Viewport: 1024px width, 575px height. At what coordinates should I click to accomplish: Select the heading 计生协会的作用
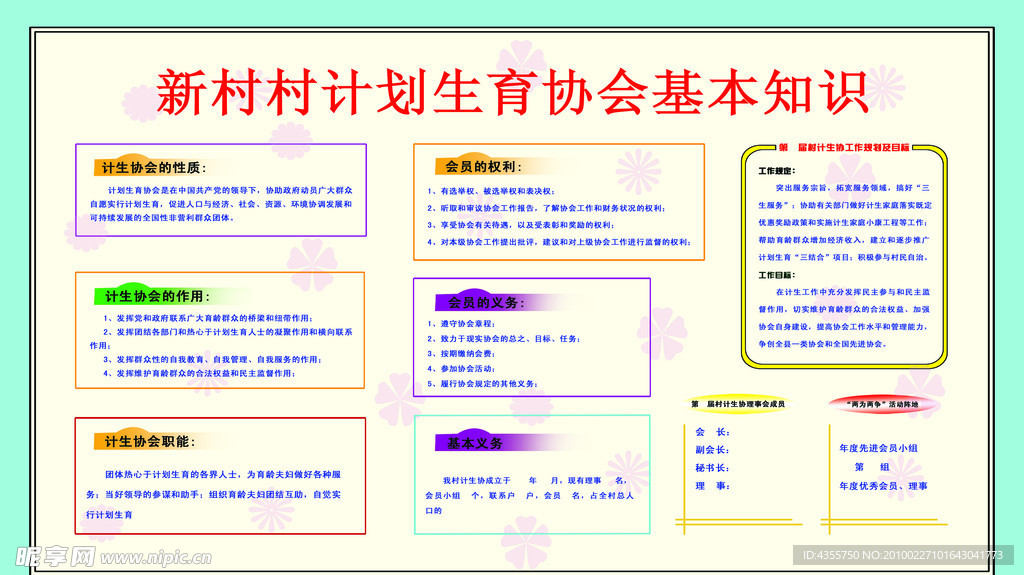pos(157,297)
